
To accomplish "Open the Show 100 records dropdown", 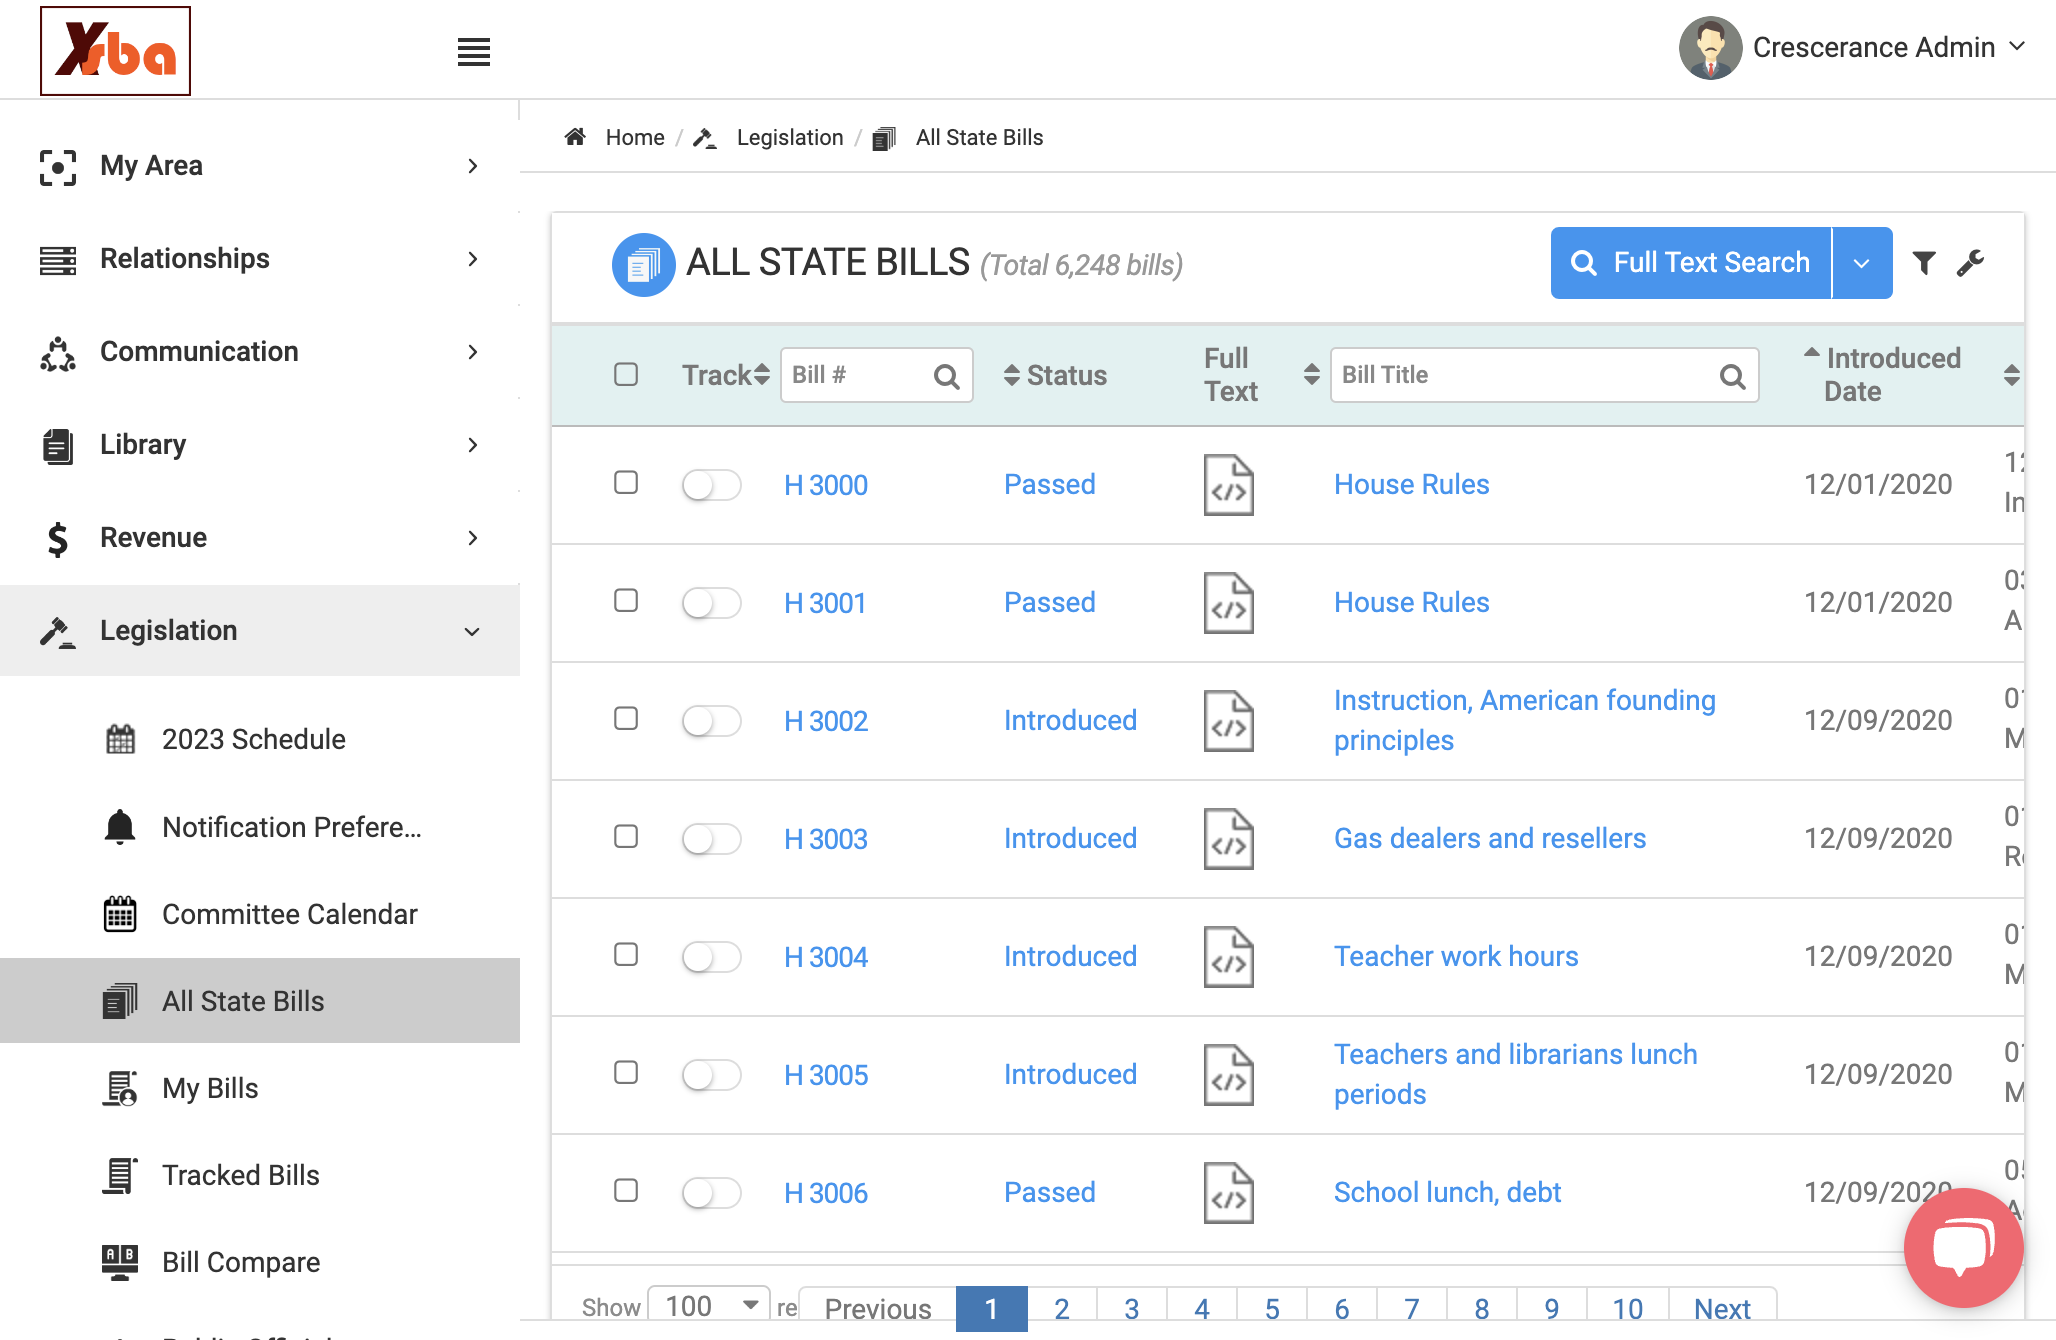I will point(709,1306).
